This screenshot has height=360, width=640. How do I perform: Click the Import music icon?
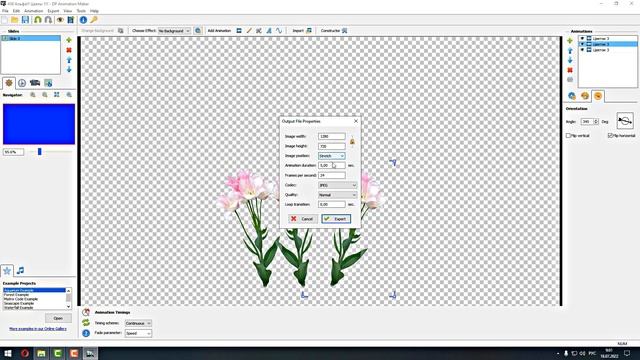tap(309, 31)
